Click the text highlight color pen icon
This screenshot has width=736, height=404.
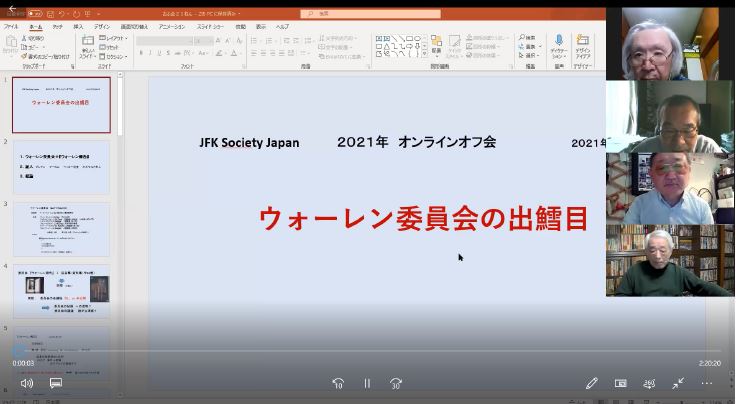[219, 53]
